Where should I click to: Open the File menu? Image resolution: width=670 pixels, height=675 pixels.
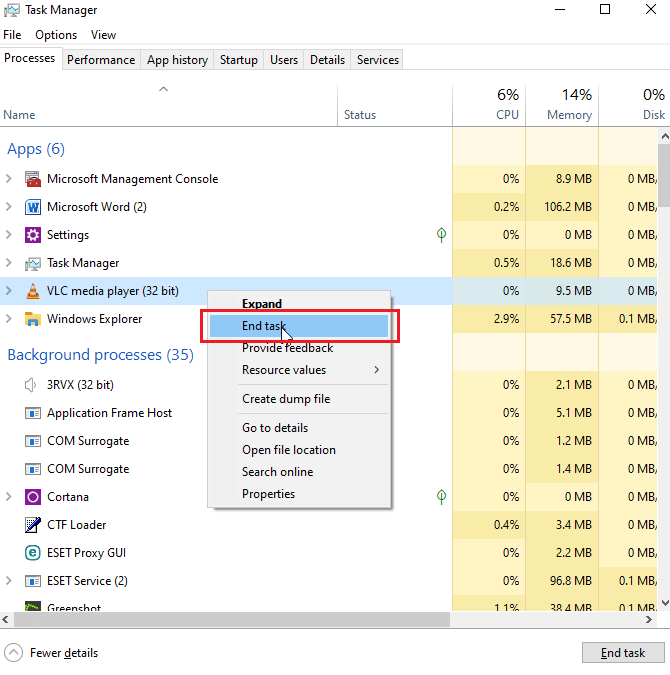click(12, 35)
